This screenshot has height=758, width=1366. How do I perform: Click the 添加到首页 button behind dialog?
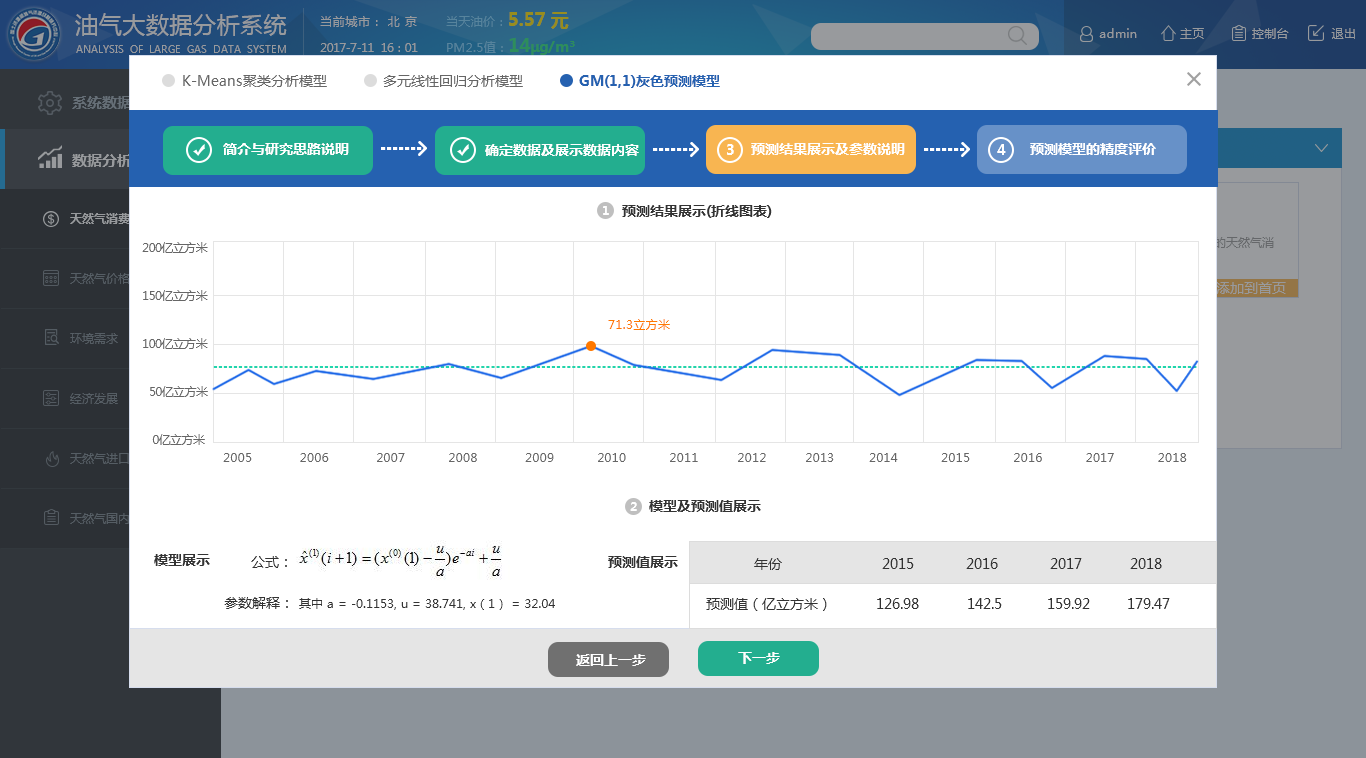click(1257, 288)
